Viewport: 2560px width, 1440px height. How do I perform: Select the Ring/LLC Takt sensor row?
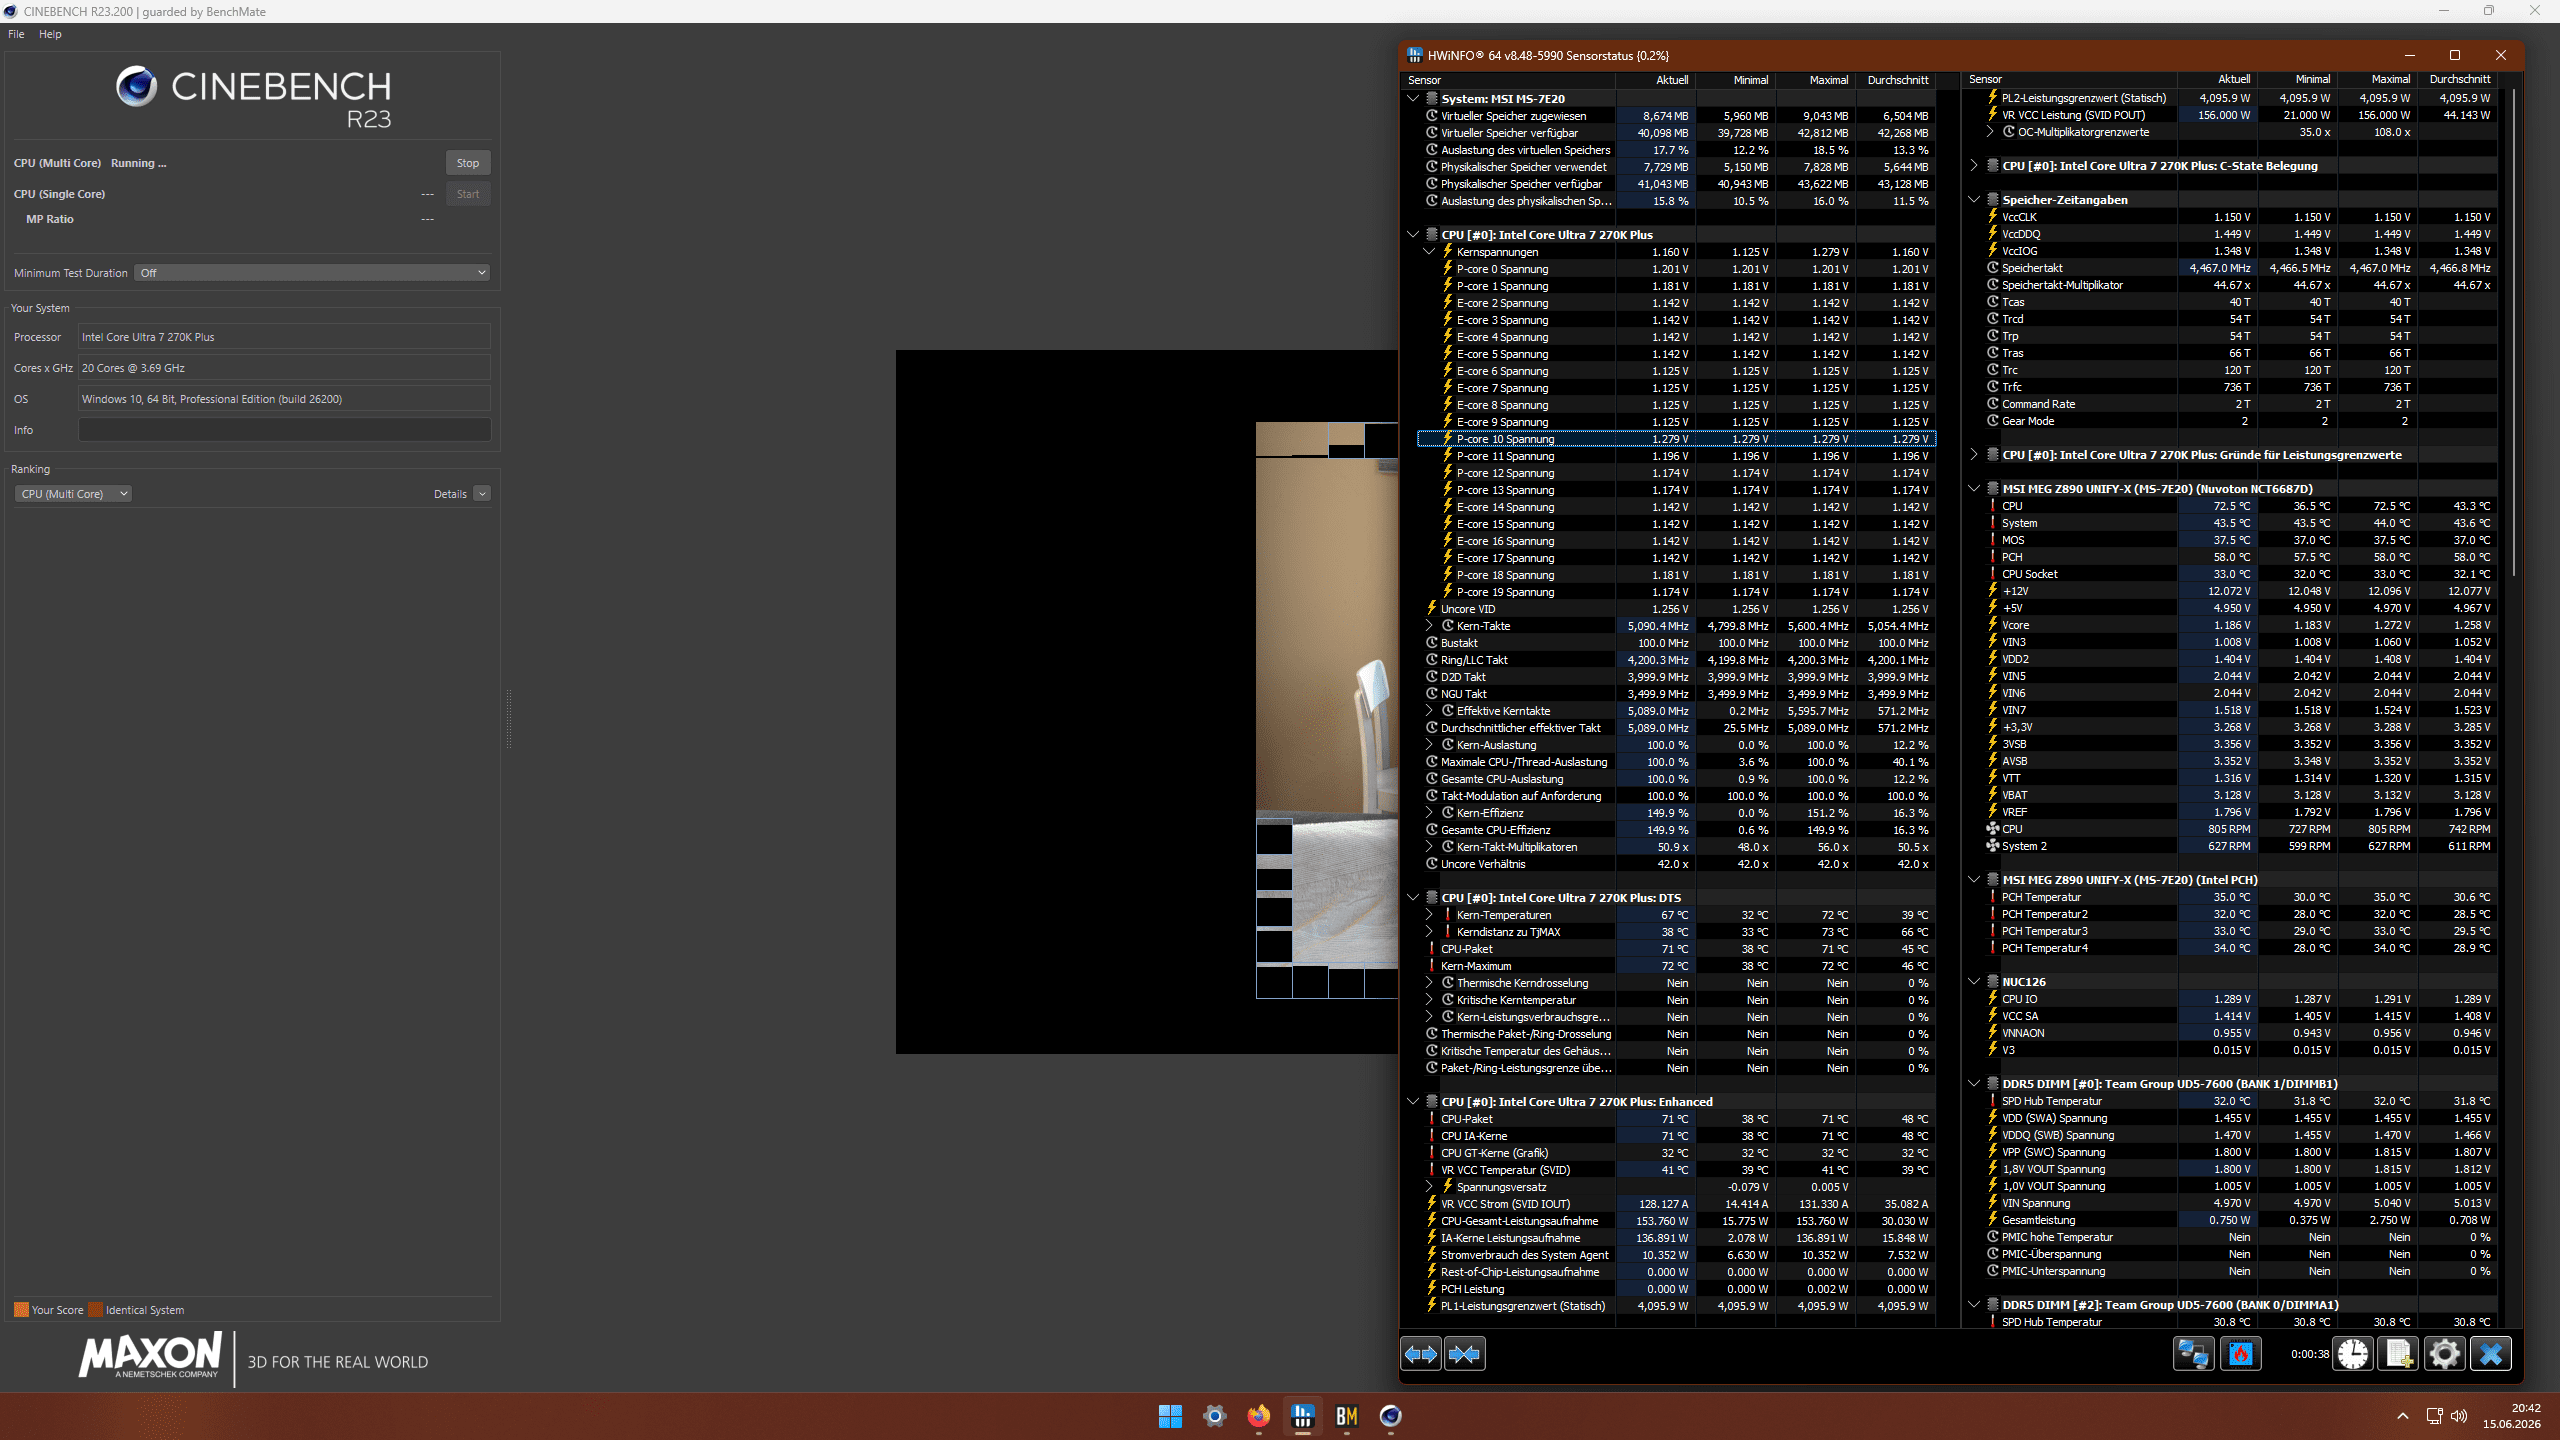[1677, 660]
